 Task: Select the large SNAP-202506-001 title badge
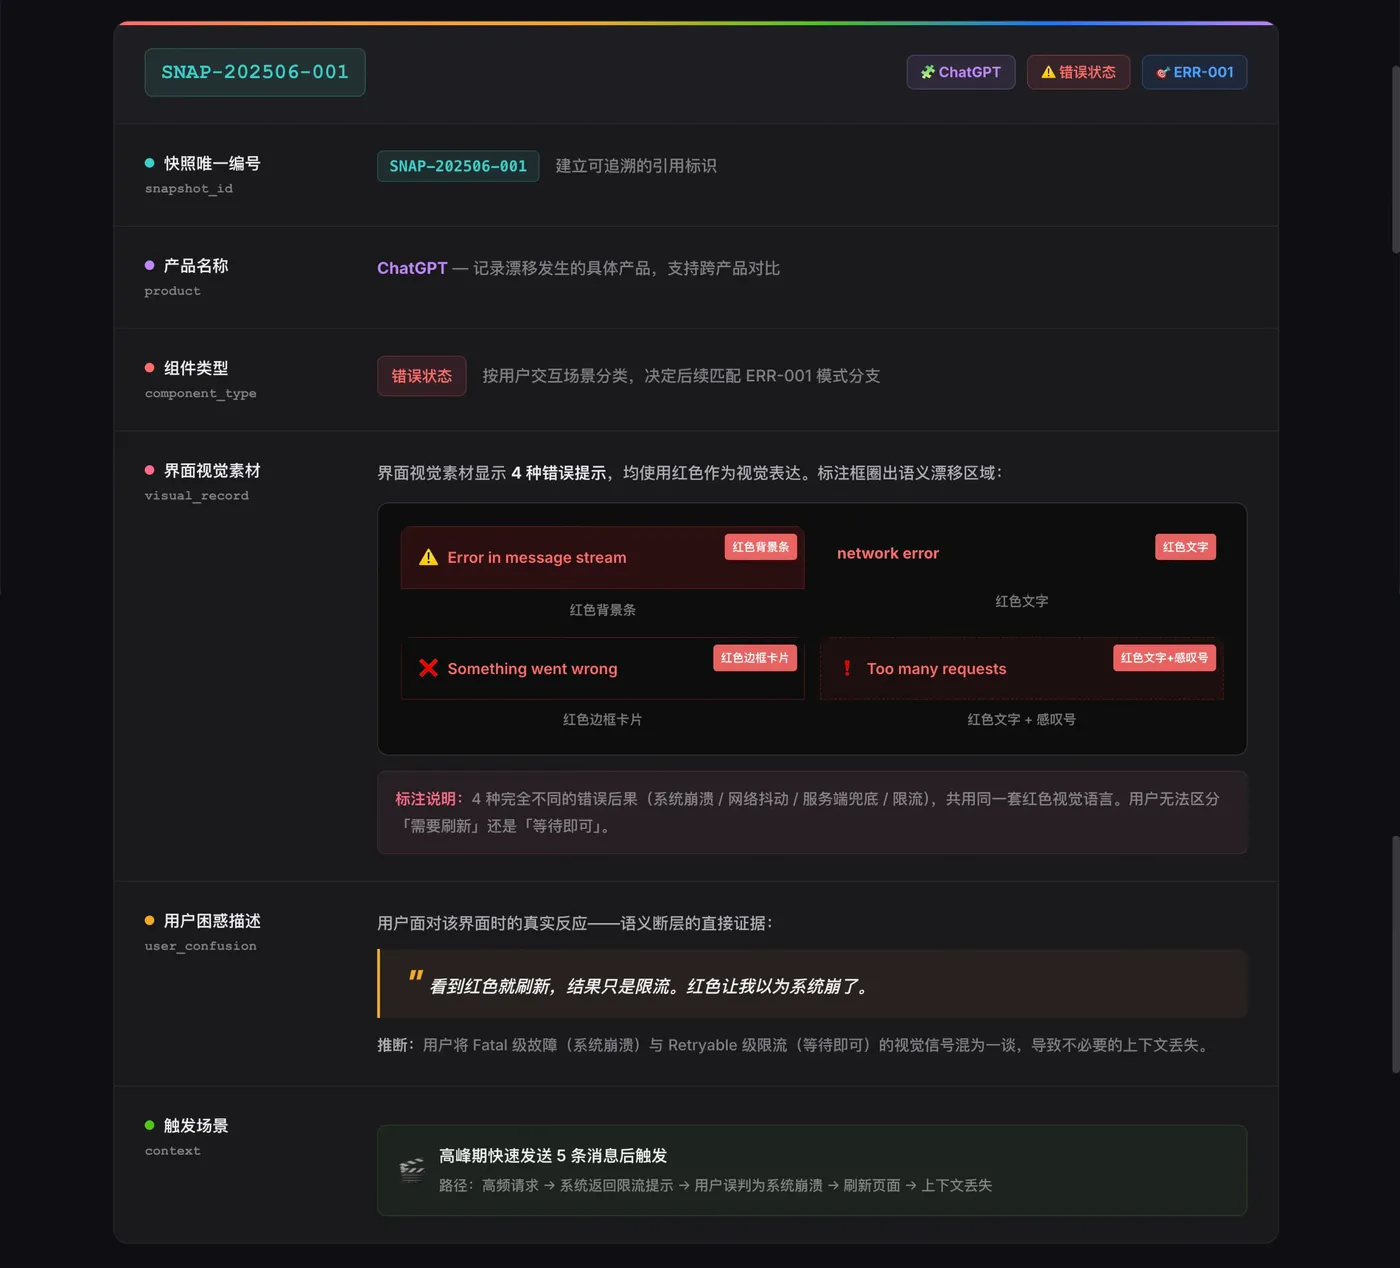(255, 72)
